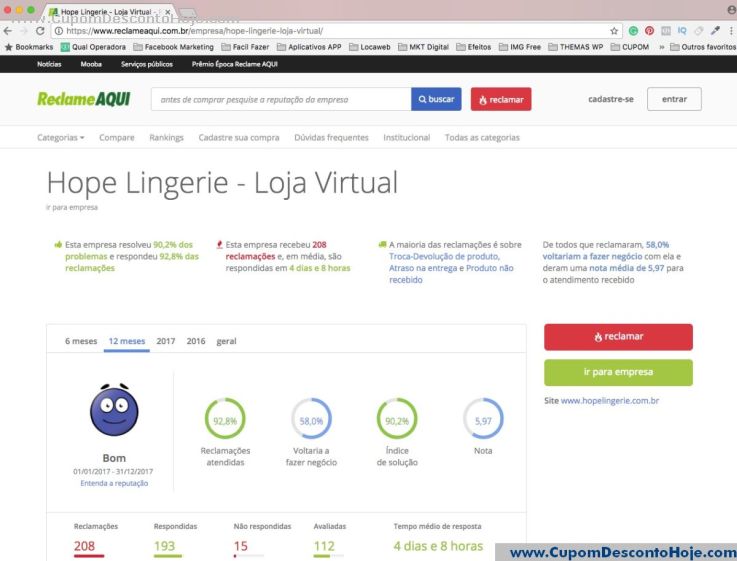Open IMG Free bookmark folder
The width and height of the screenshot is (737, 561).
tap(520, 47)
